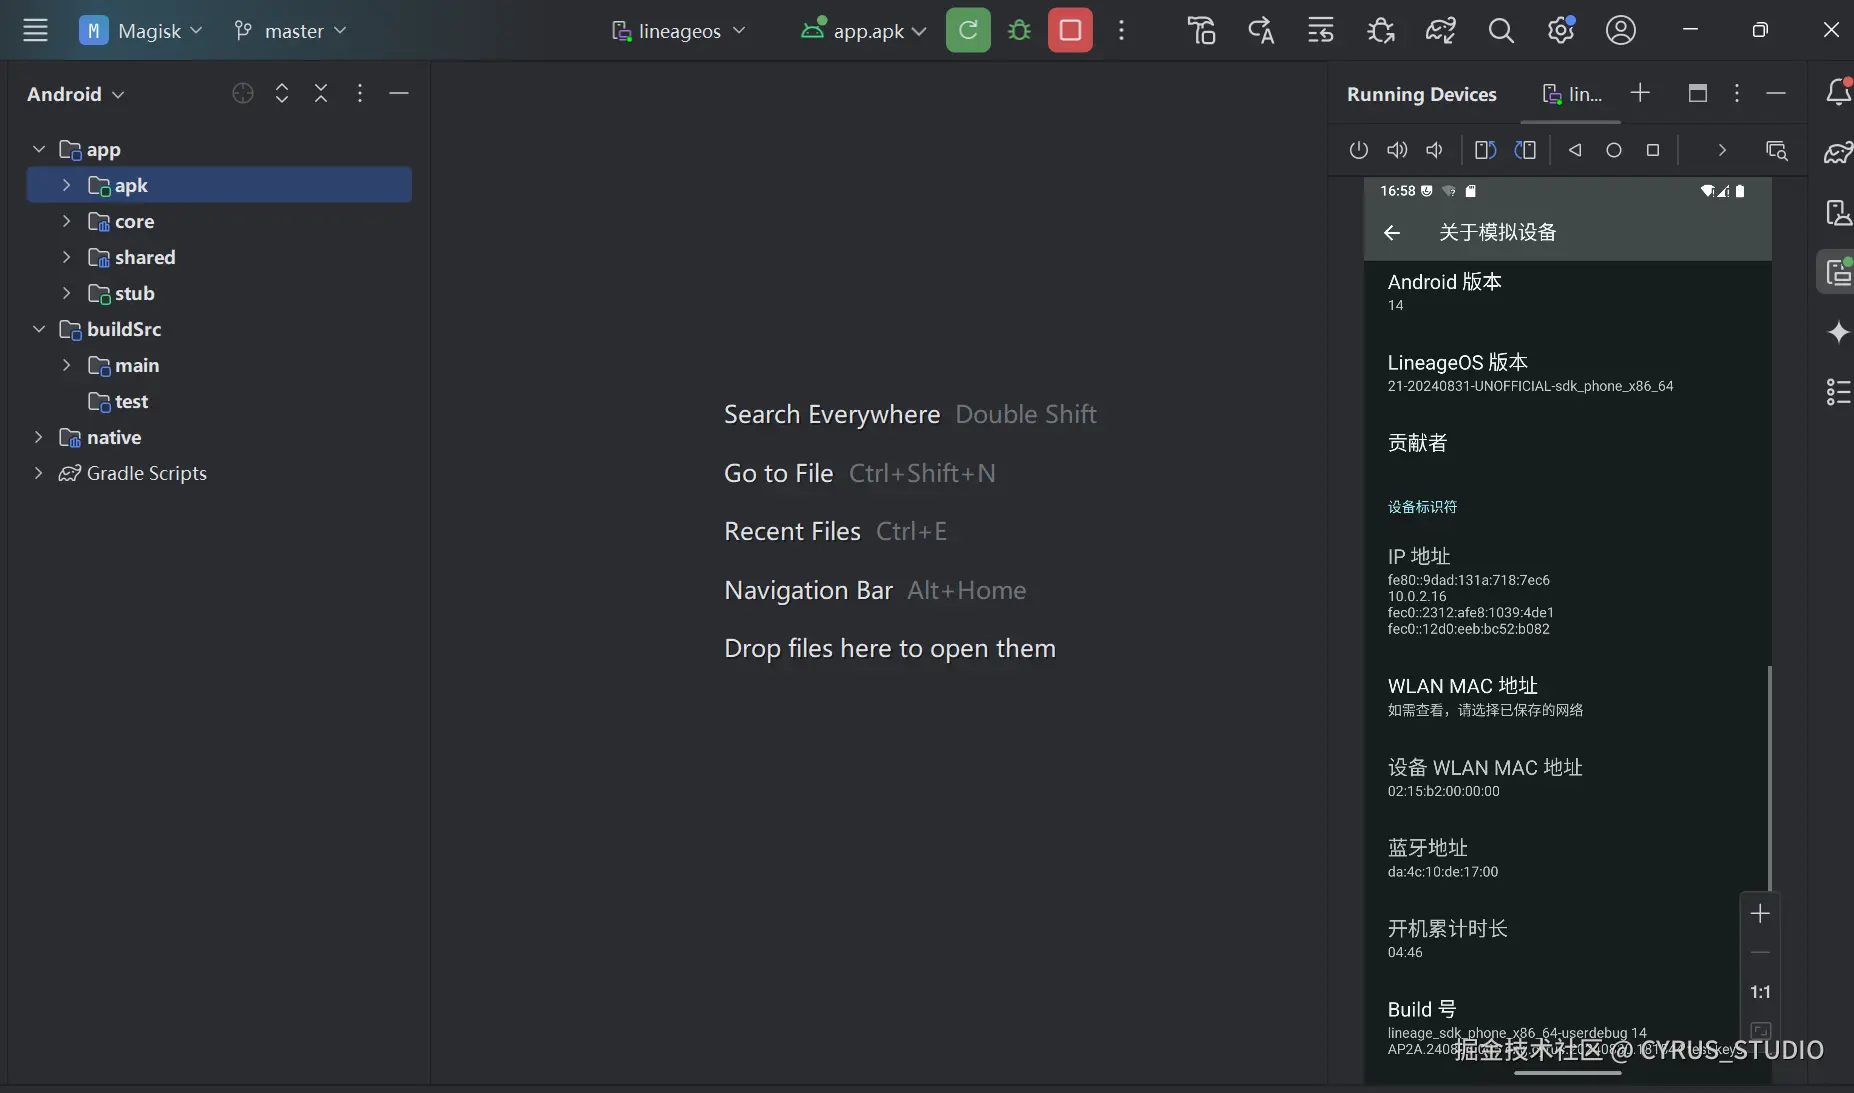Raise emulator volume with speaker icon
The width and height of the screenshot is (1854, 1093).
1397,150
